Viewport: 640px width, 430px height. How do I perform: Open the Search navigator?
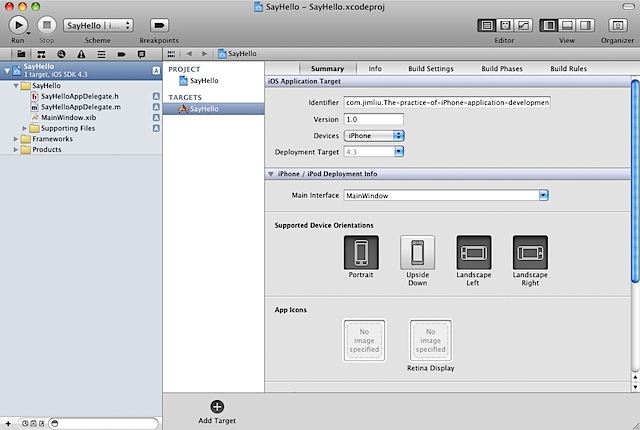pos(61,53)
